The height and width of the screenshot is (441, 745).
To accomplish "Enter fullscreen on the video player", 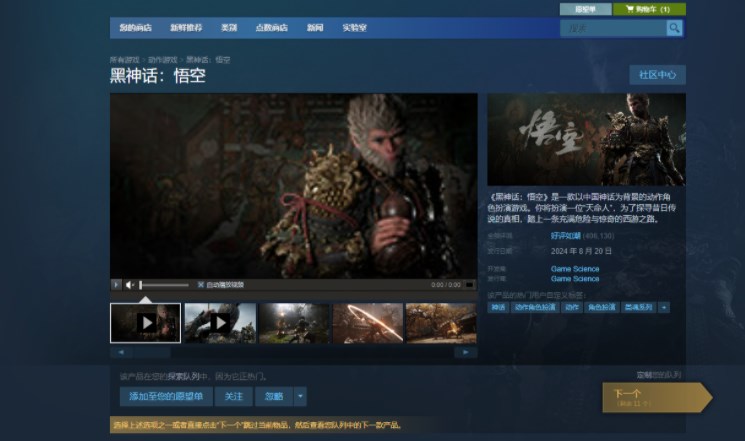I will coord(469,285).
